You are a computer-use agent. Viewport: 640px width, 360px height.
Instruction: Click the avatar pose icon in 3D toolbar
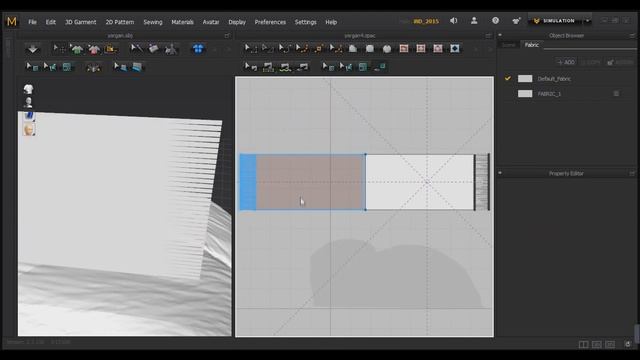click(x=171, y=49)
